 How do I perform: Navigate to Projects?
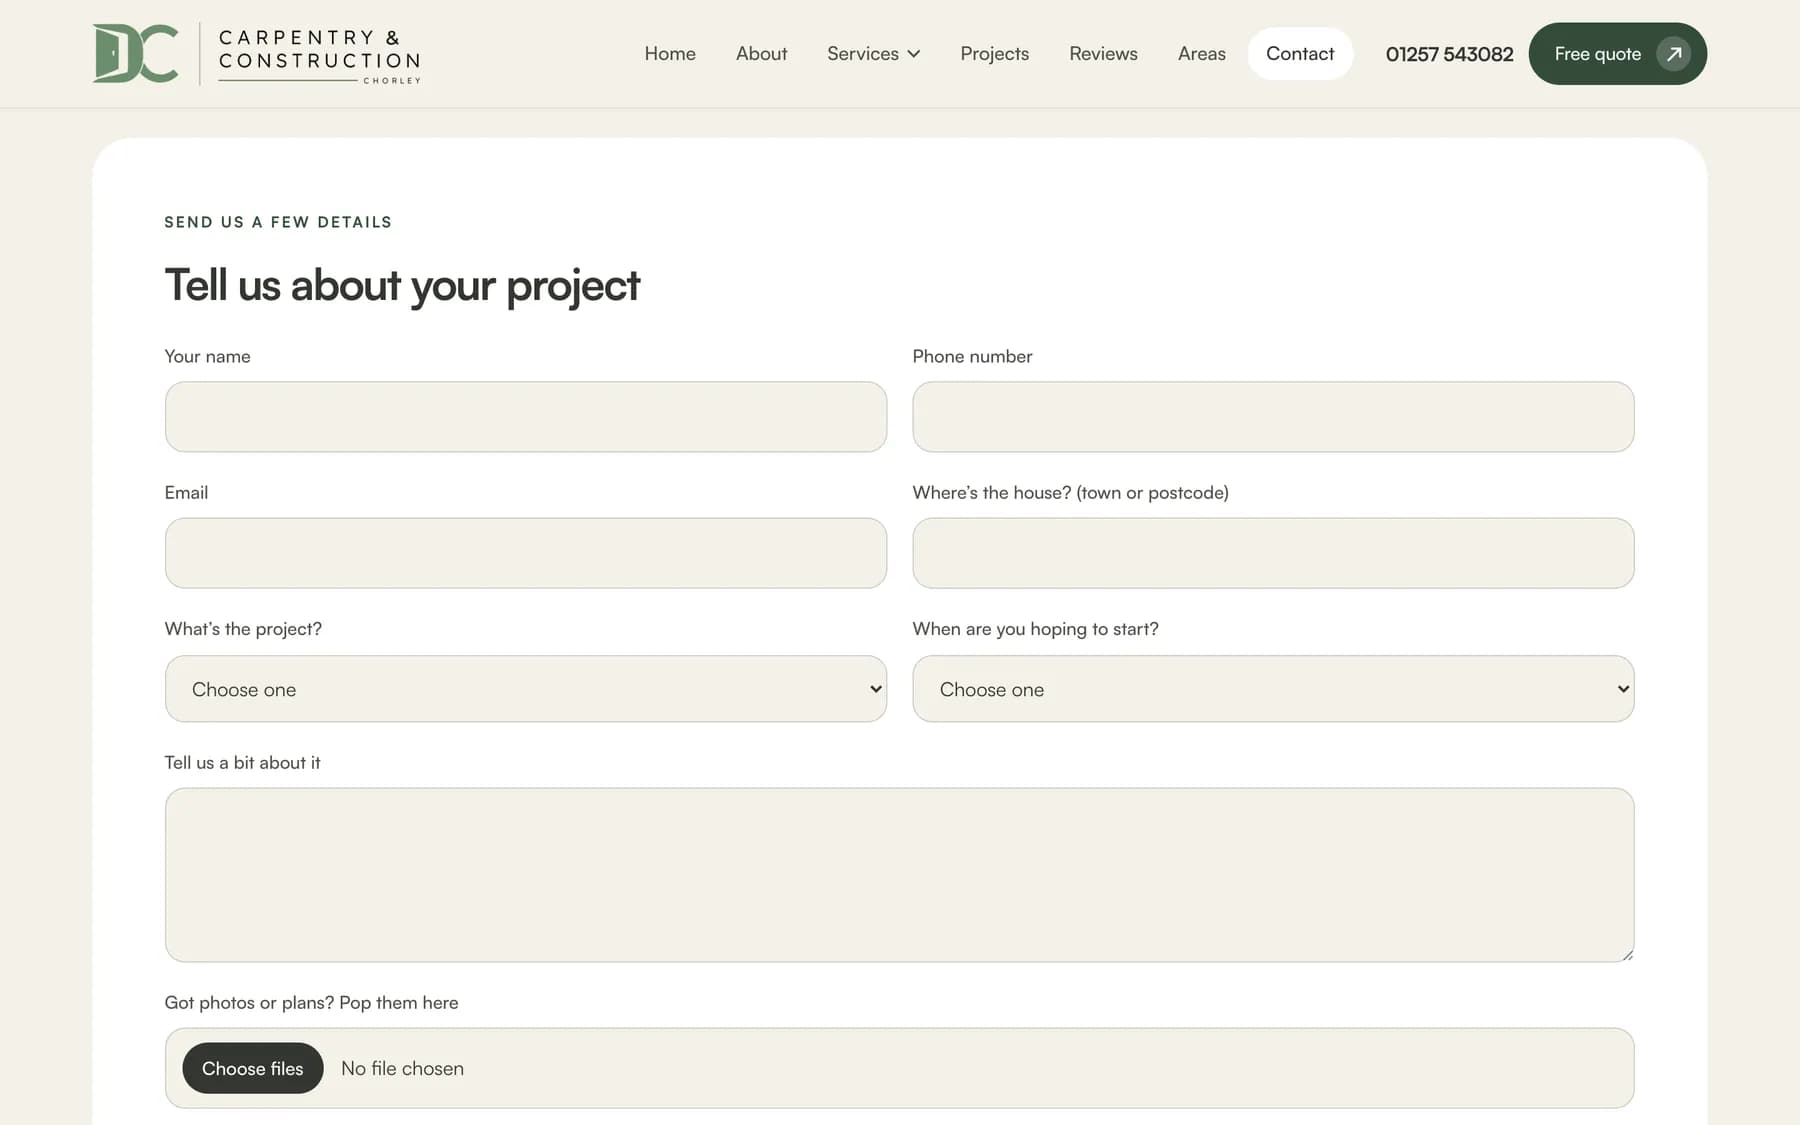[994, 54]
